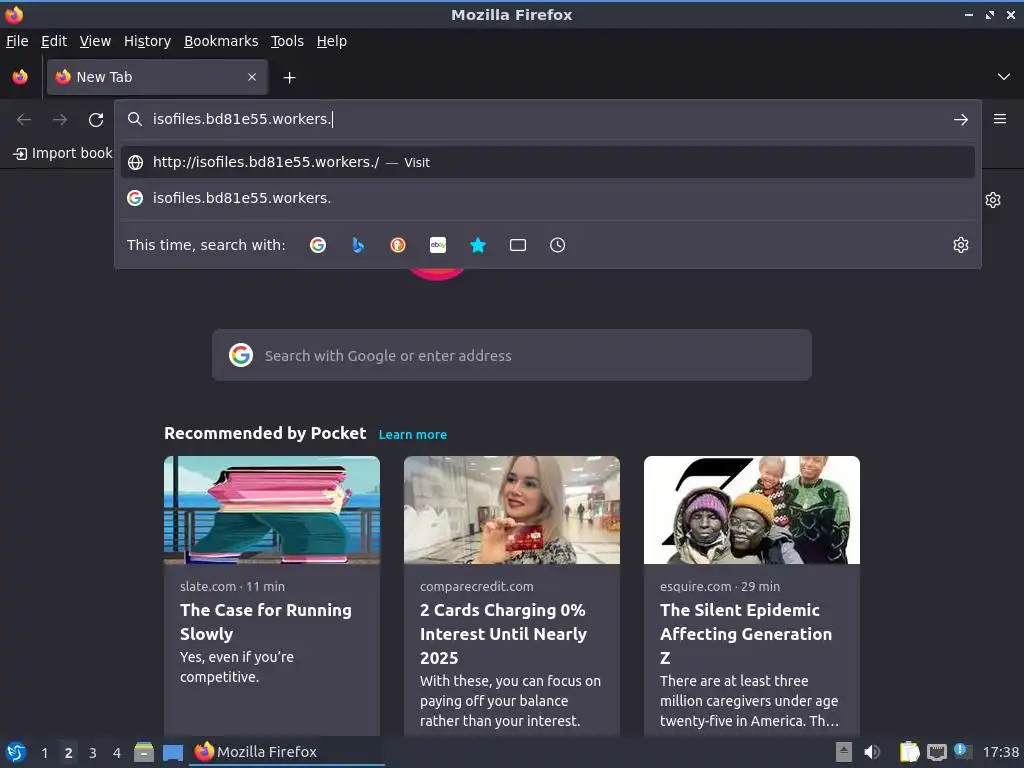Select the New Tab tab
1024x768 pixels.
click(x=157, y=77)
